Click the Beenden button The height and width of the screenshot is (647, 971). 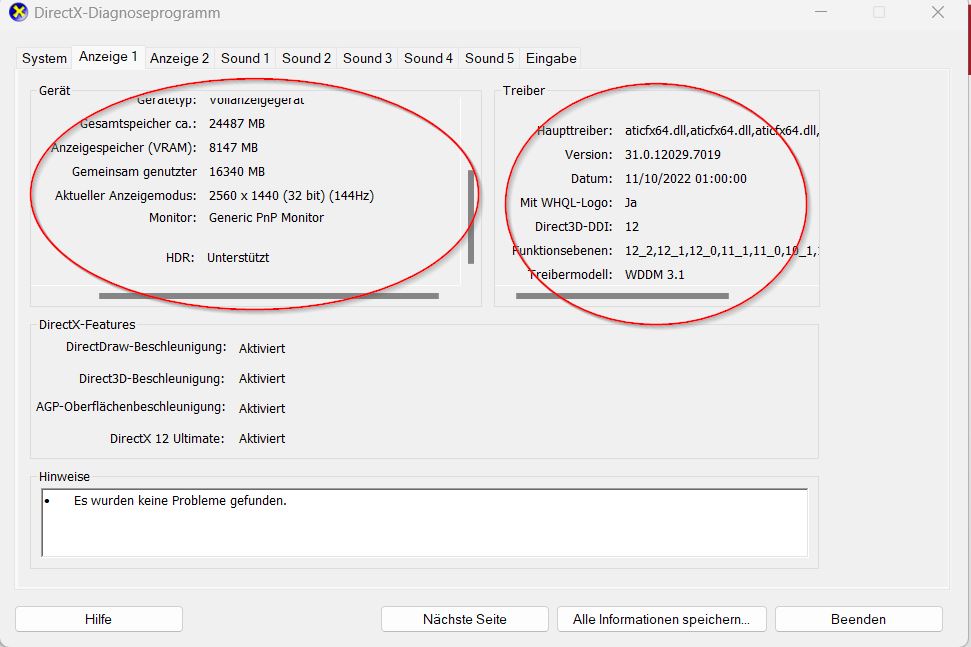[858, 619]
